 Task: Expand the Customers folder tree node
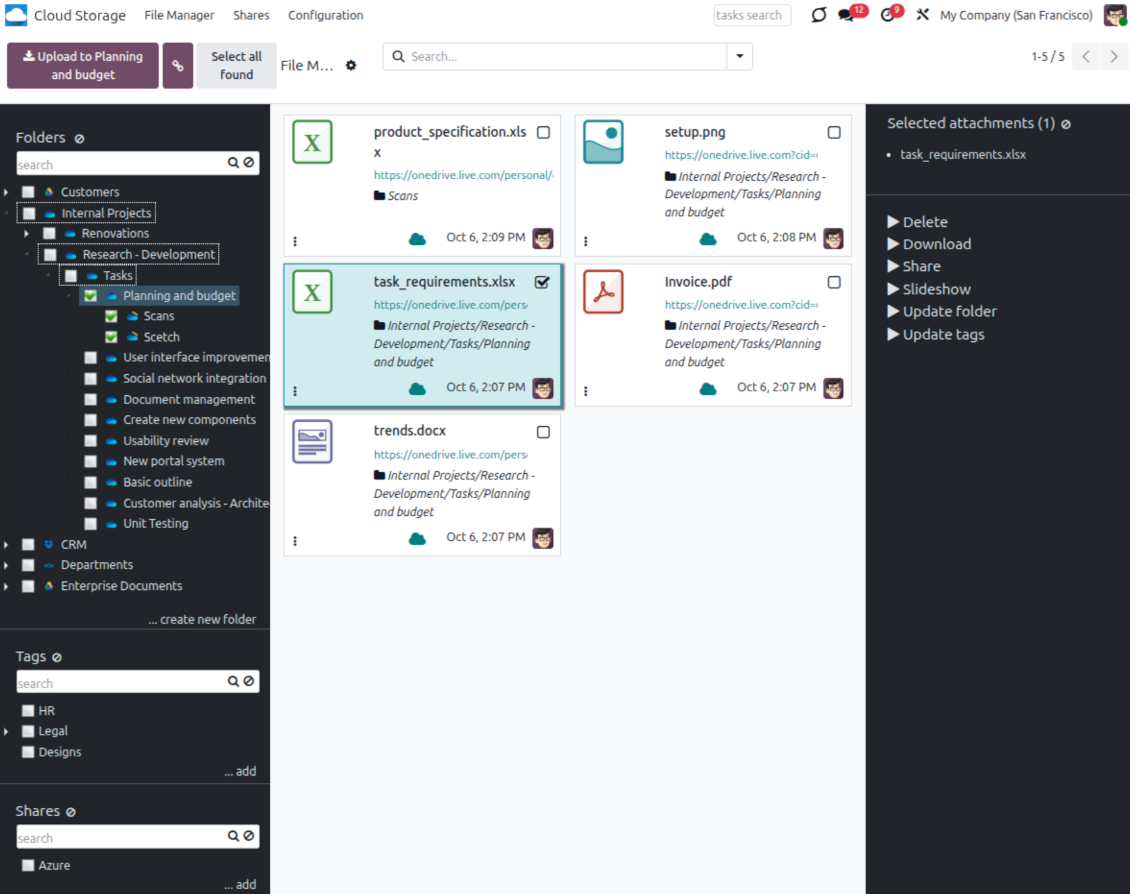click(6, 192)
